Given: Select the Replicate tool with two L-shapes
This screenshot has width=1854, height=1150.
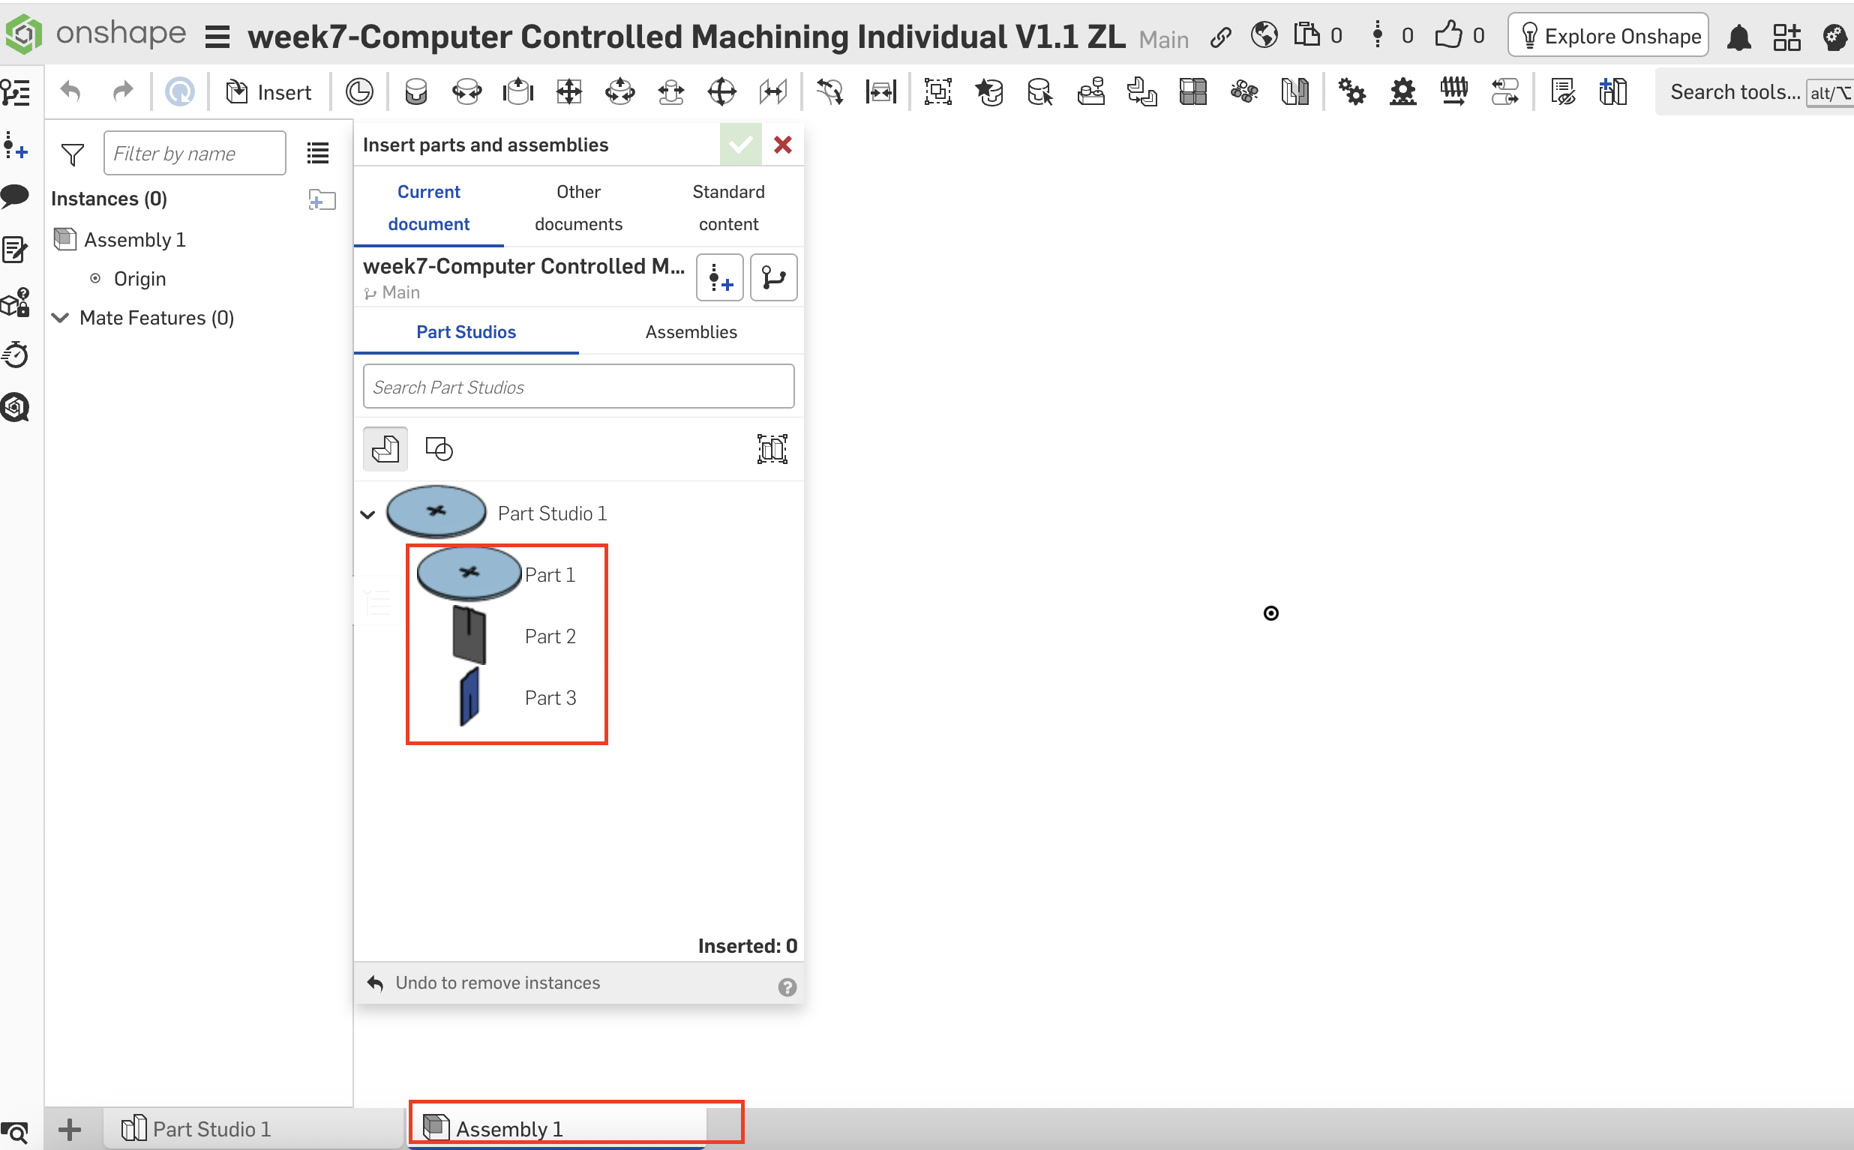Looking at the screenshot, I should click(1142, 92).
